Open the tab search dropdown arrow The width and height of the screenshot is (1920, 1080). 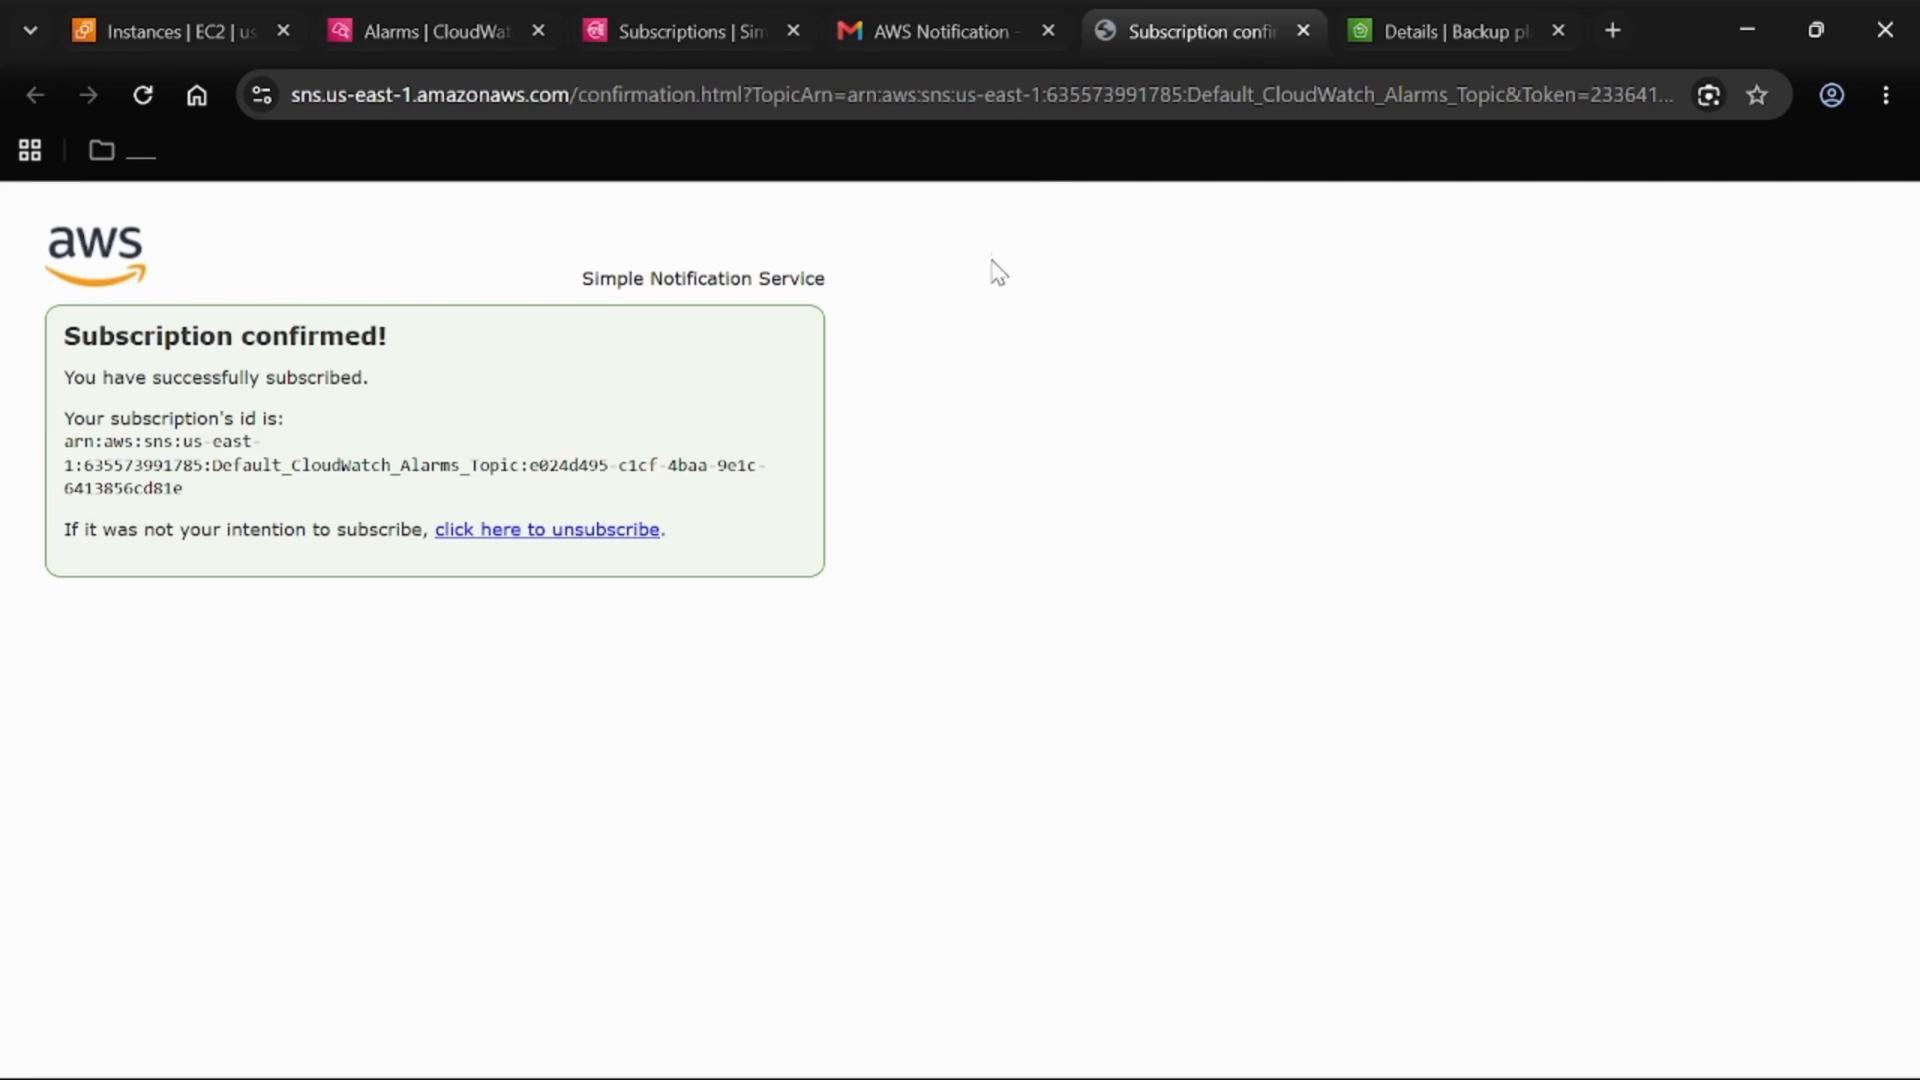[x=30, y=31]
